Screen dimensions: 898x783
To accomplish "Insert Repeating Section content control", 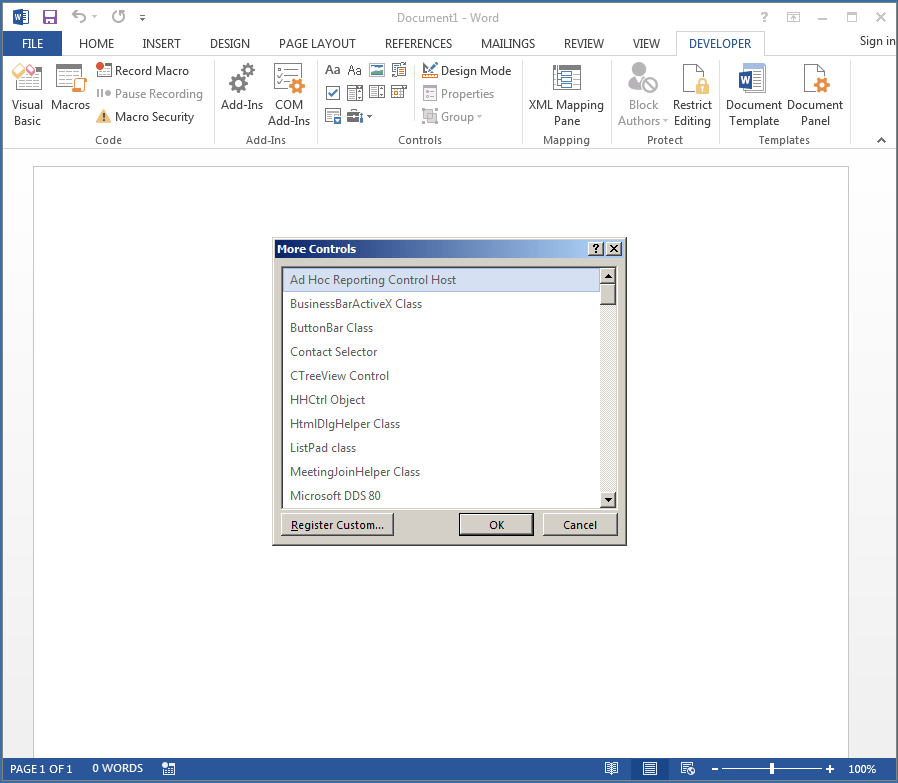I will 333,116.
